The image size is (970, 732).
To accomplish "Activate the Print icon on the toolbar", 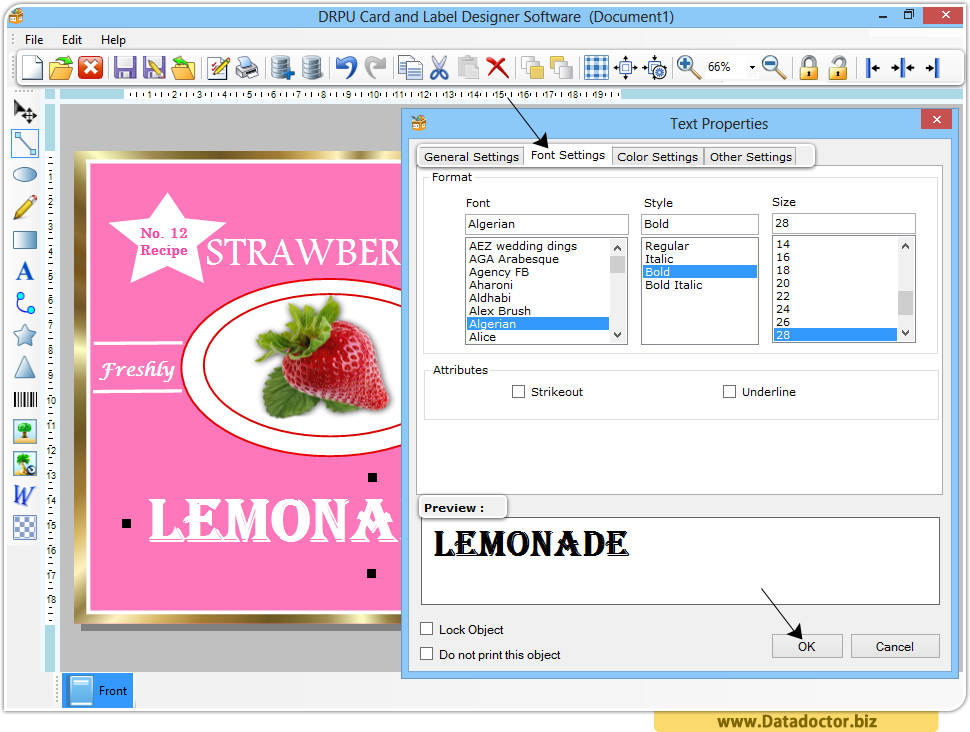I will (x=247, y=67).
